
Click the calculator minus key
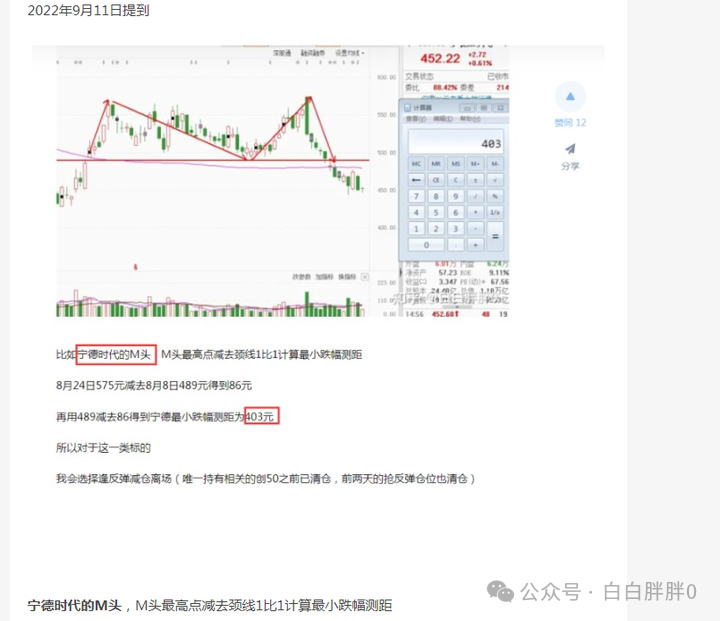(475, 228)
